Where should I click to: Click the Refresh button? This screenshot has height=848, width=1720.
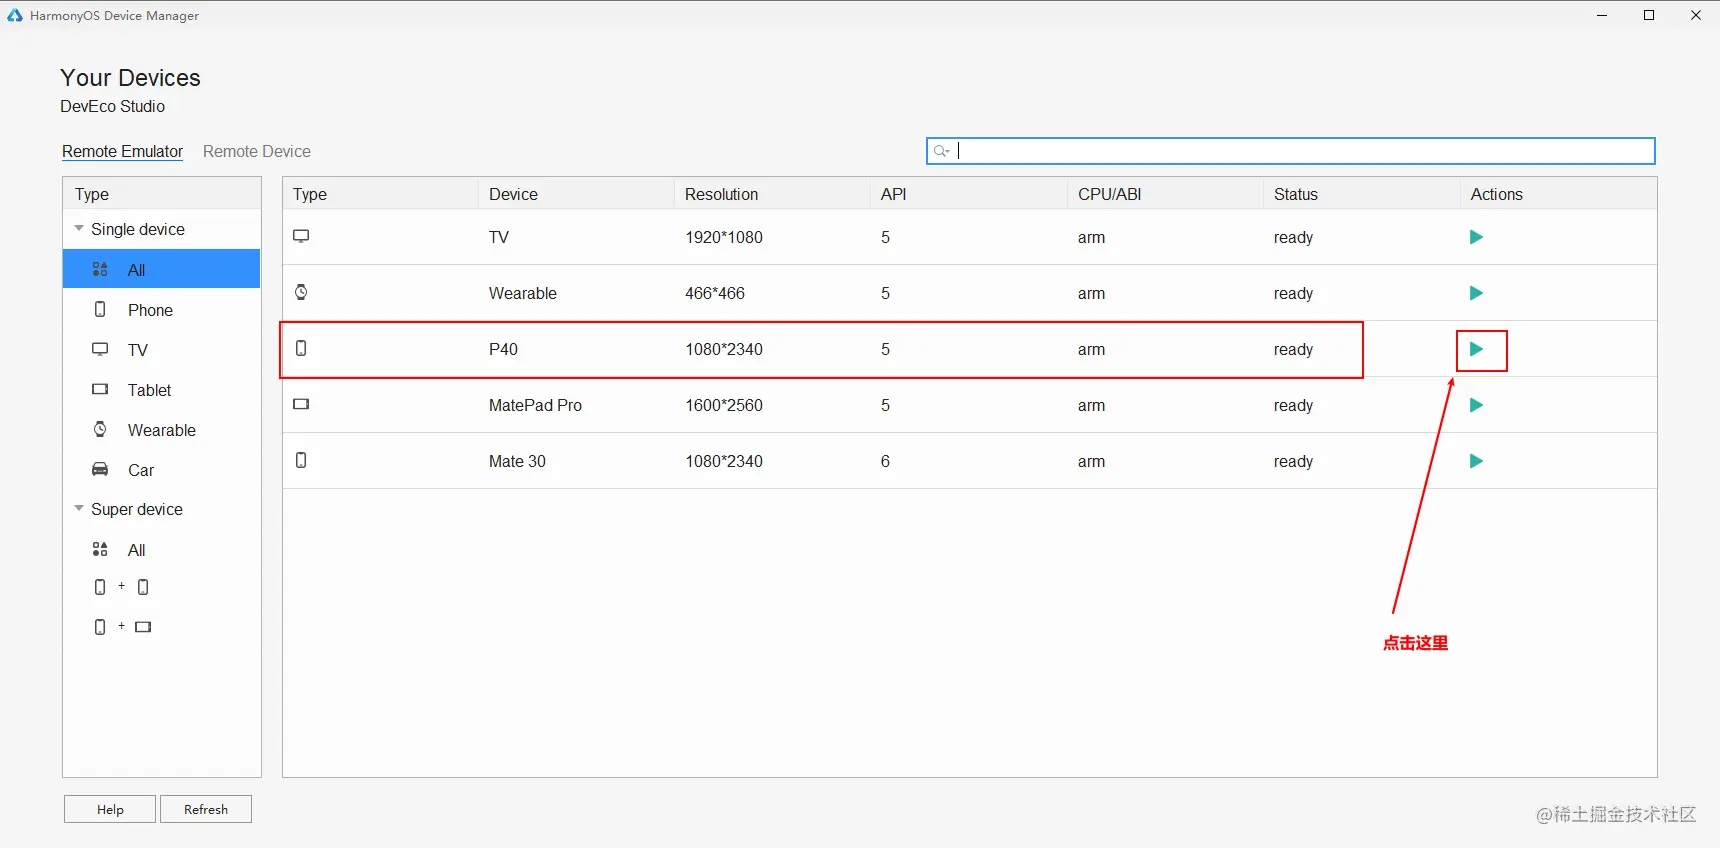tap(205, 809)
